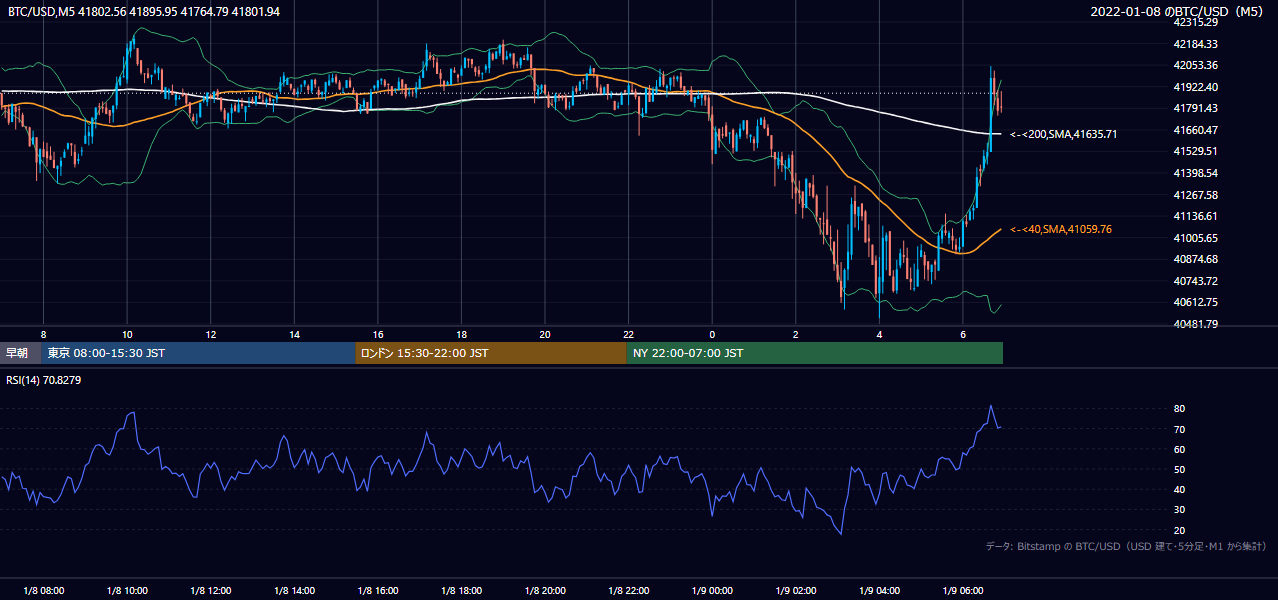Select the NY 22:00-07:00 JST session bar
The width and height of the screenshot is (1278, 600).
click(x=815, y=353)
